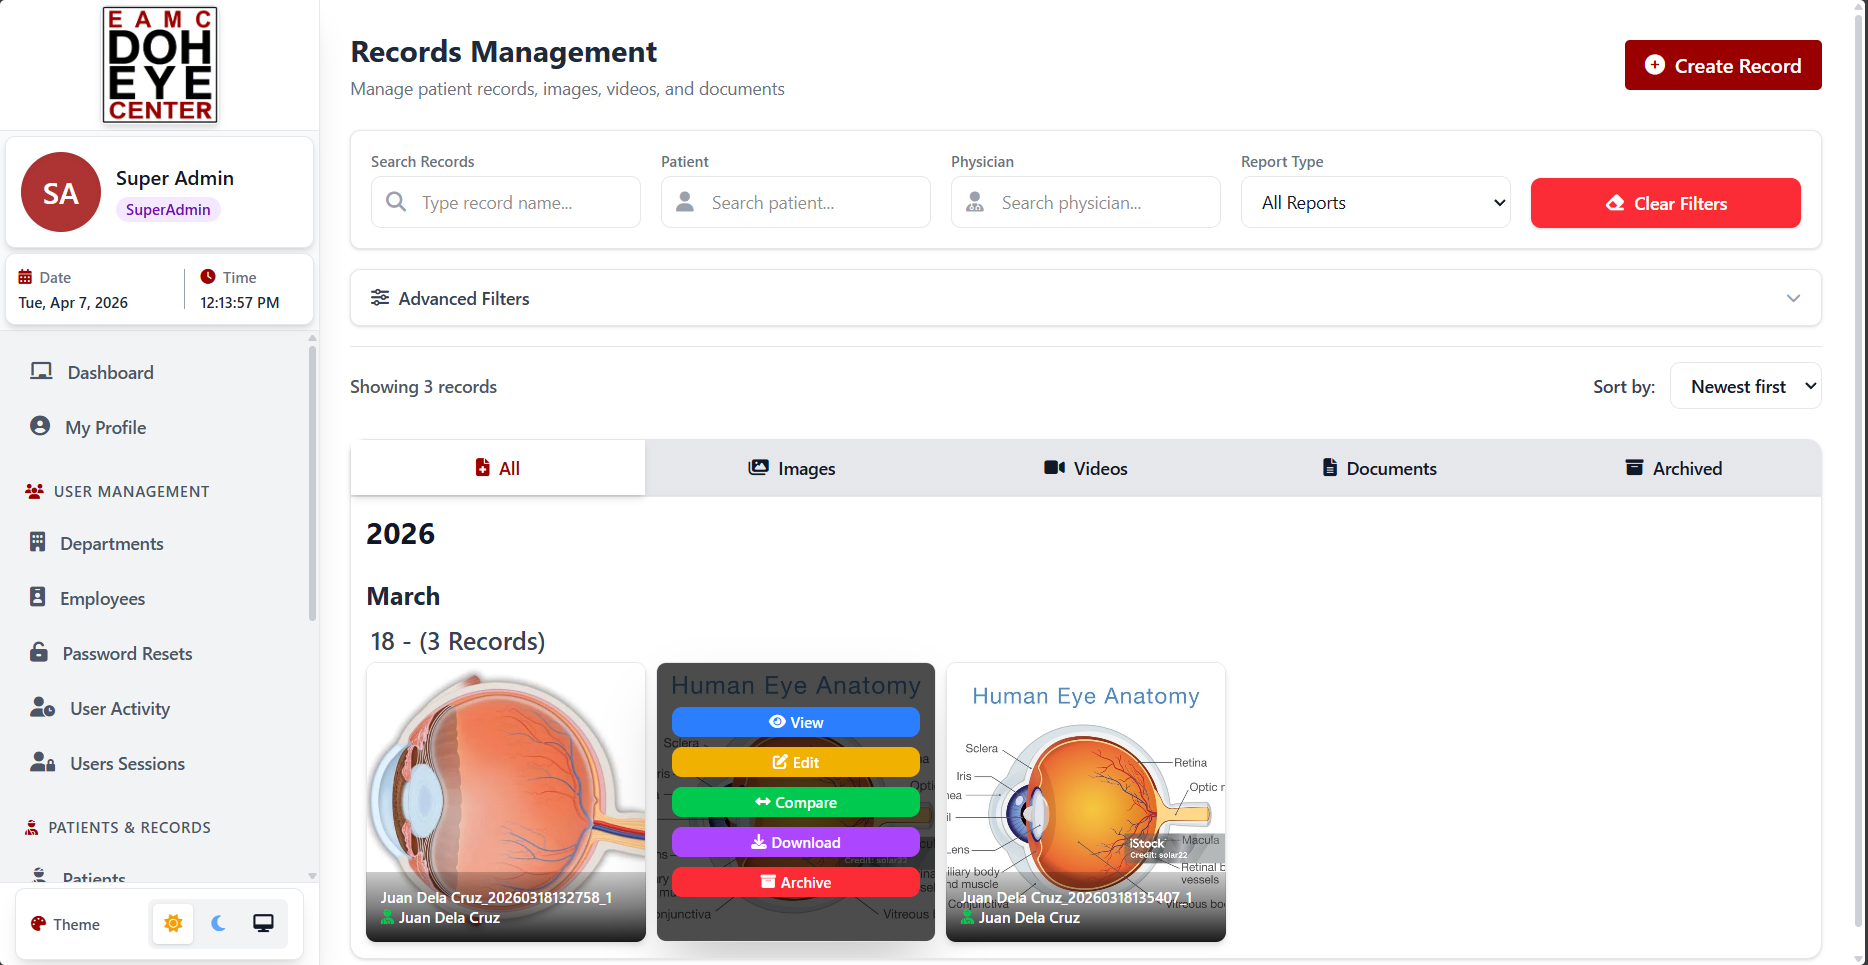The width and height of the screenshot is (1868, 965).
Task: Click View on the hovered record
Action: click(796, 722)
